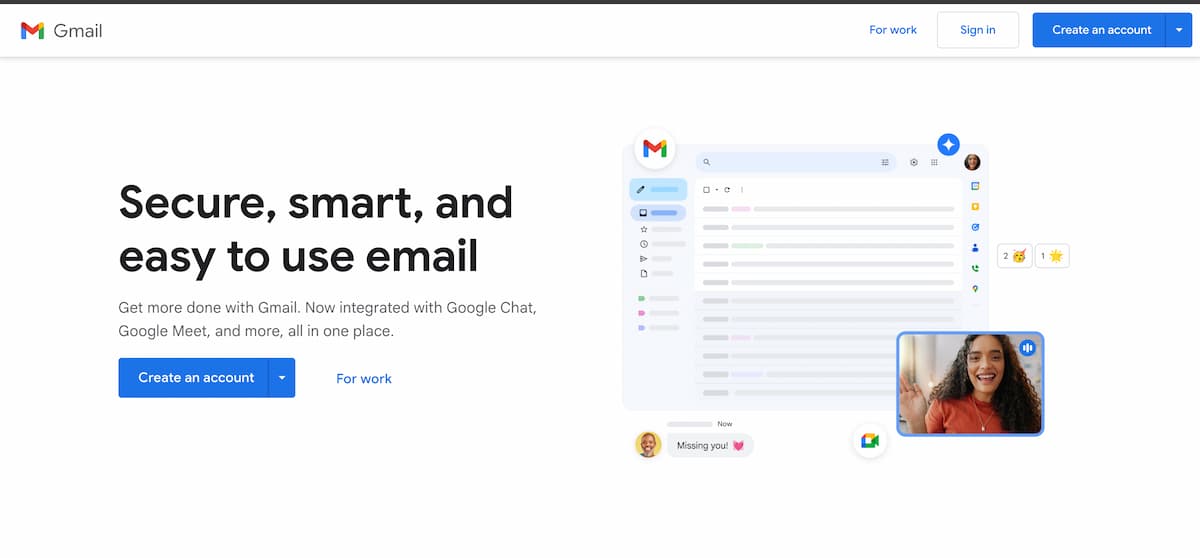Click the profile photo in mock inbox
The height and width of the screenshot is (558, 1200).
click(972, 162)
